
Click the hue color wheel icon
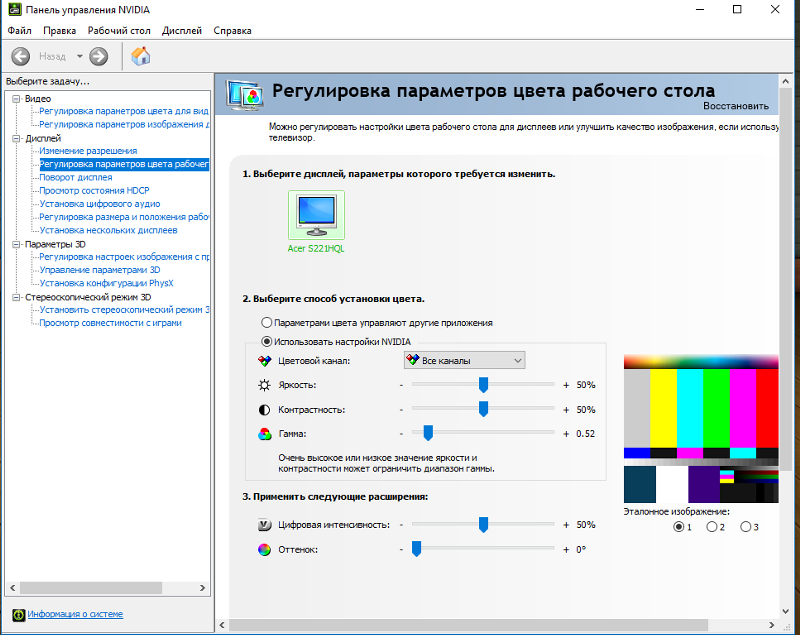point(264,550)
